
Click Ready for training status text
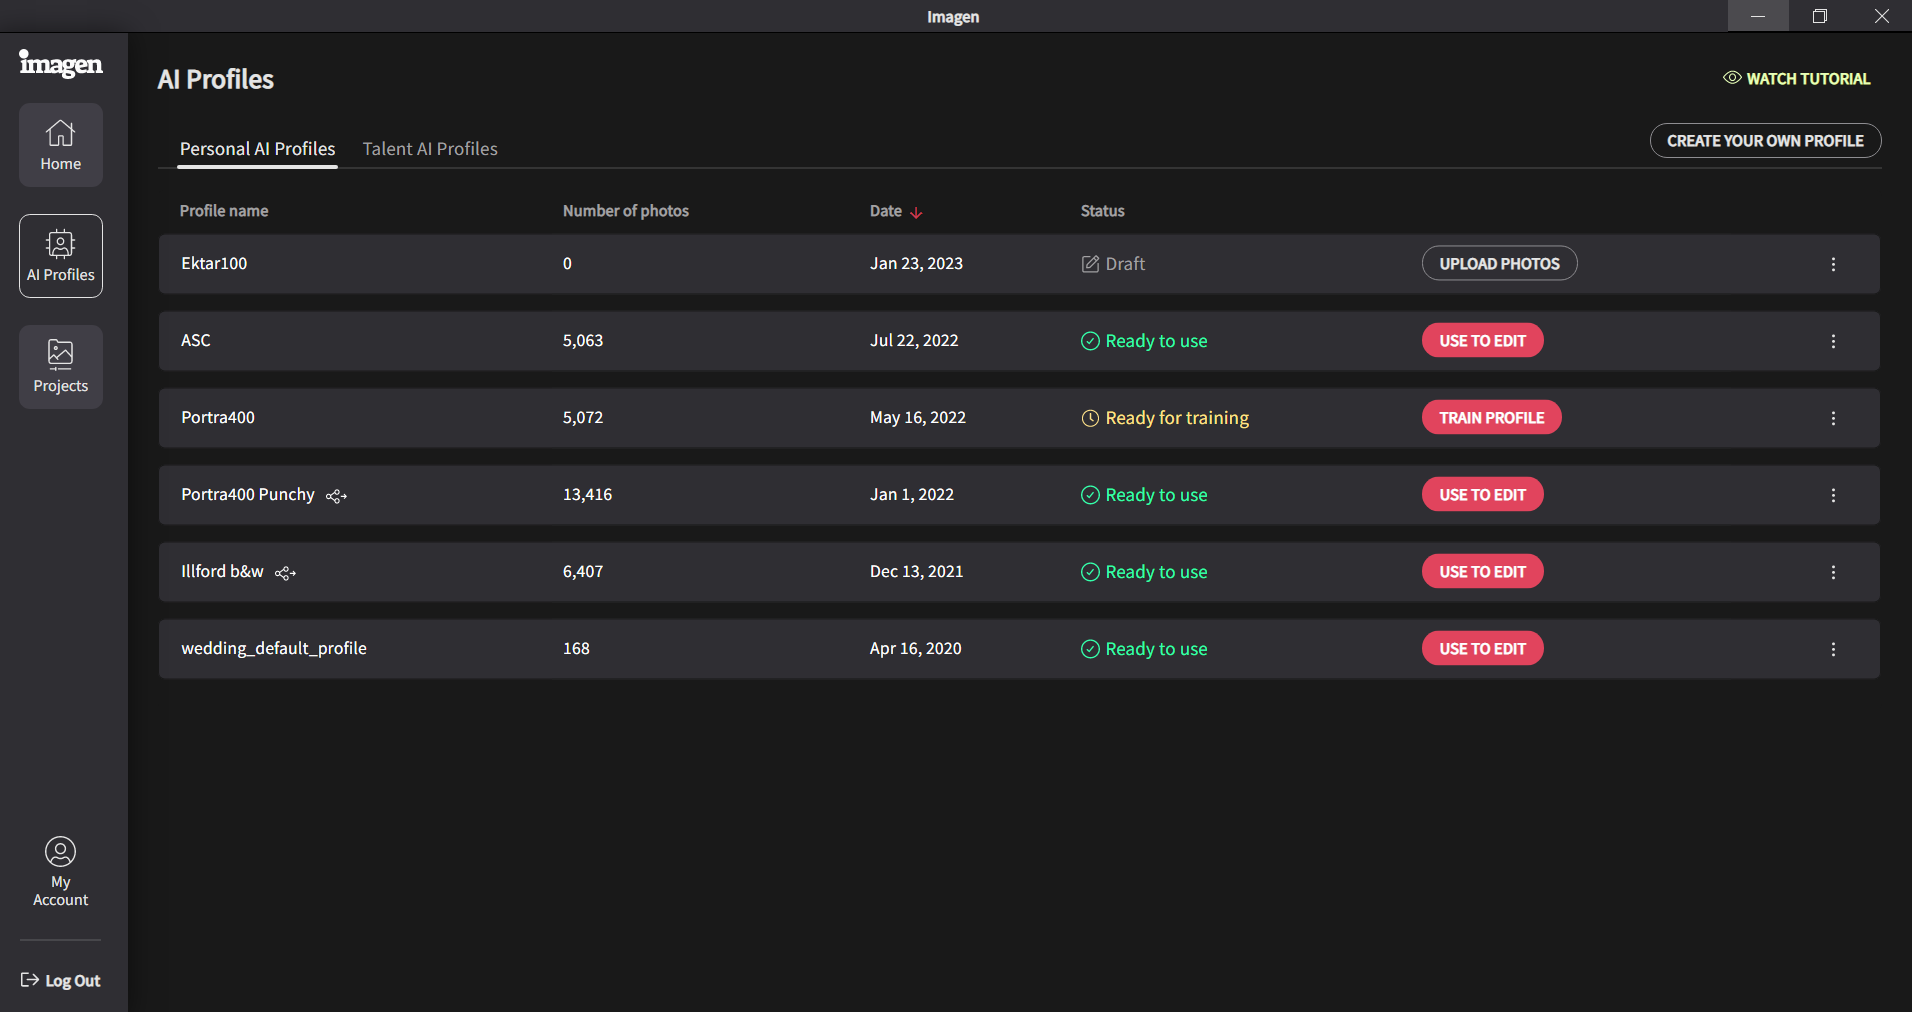click(1177, 418)
